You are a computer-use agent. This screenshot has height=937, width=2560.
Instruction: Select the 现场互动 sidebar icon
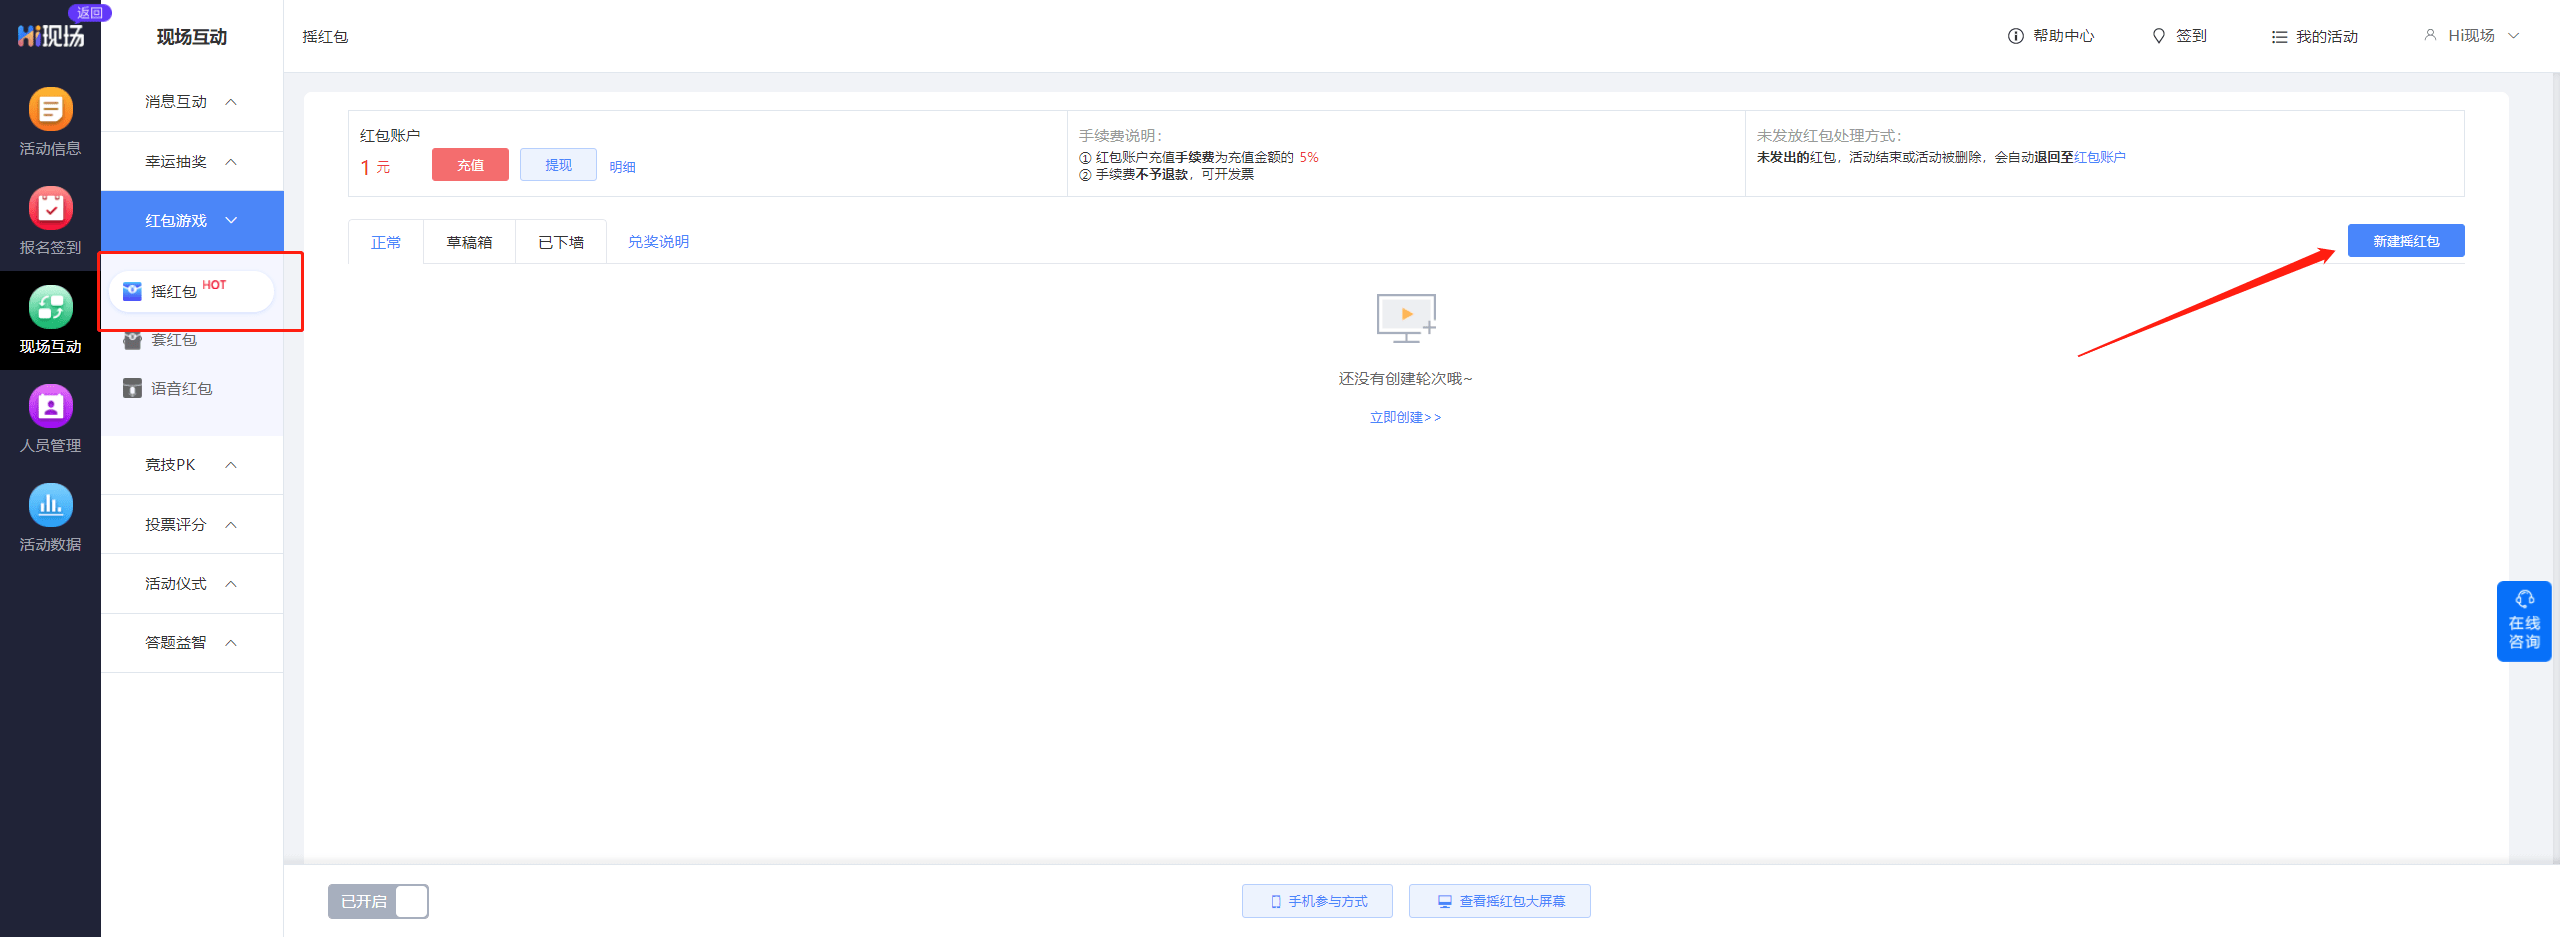coord(50,308)
